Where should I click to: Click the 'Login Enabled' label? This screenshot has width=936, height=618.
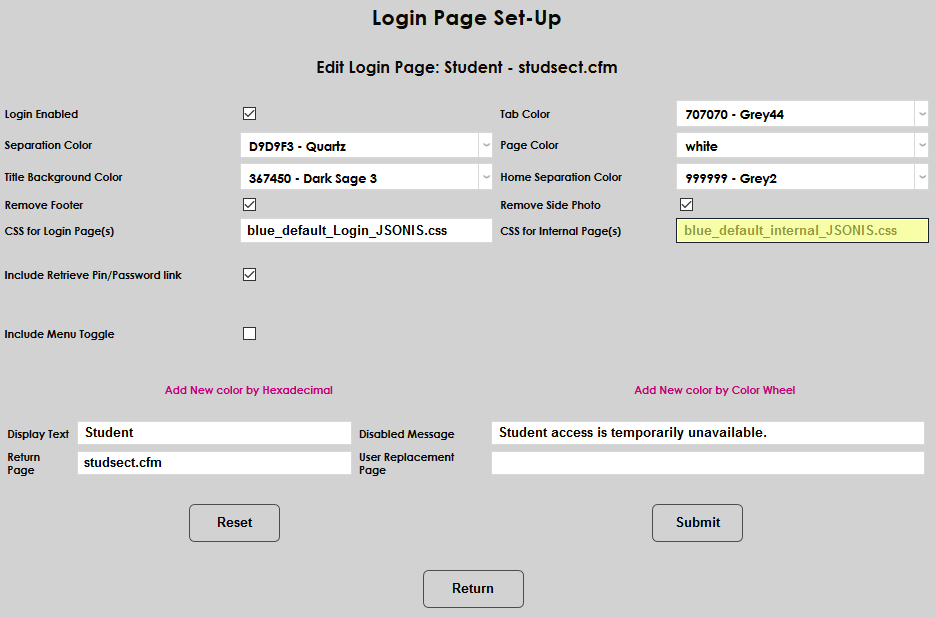(41, 114)
